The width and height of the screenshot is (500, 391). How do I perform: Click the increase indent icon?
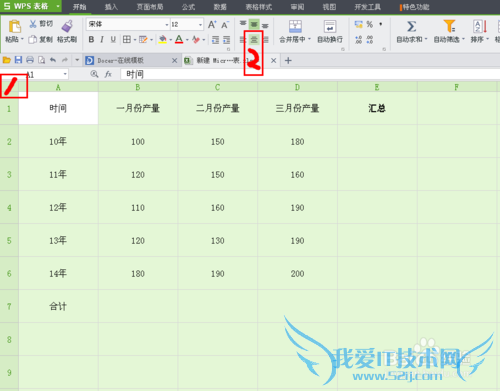tap(227, 40)
